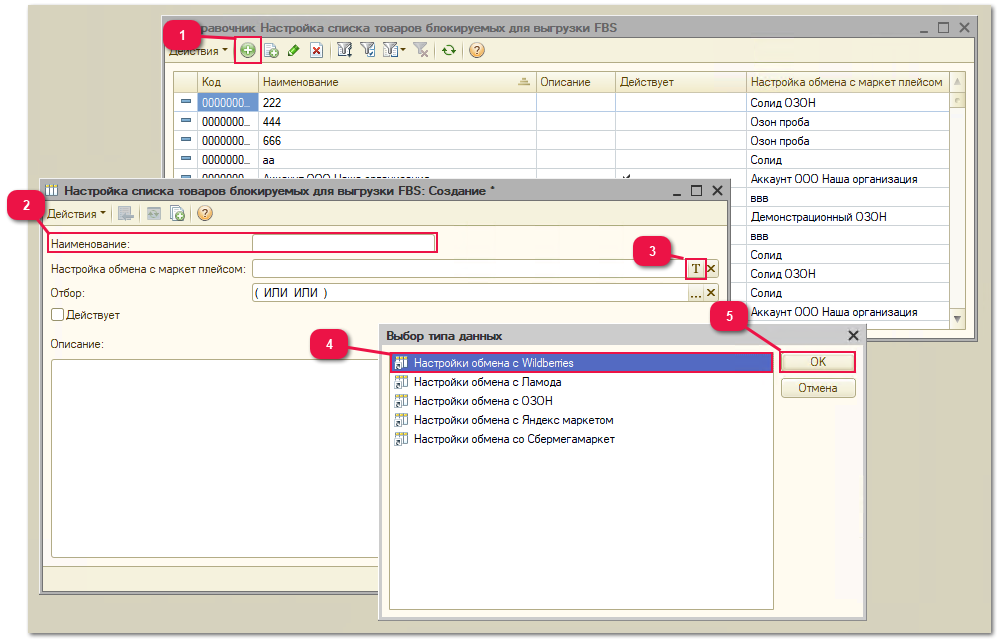
Task: Select Настройки обмена с Wildberries
Action: [581, 363]
